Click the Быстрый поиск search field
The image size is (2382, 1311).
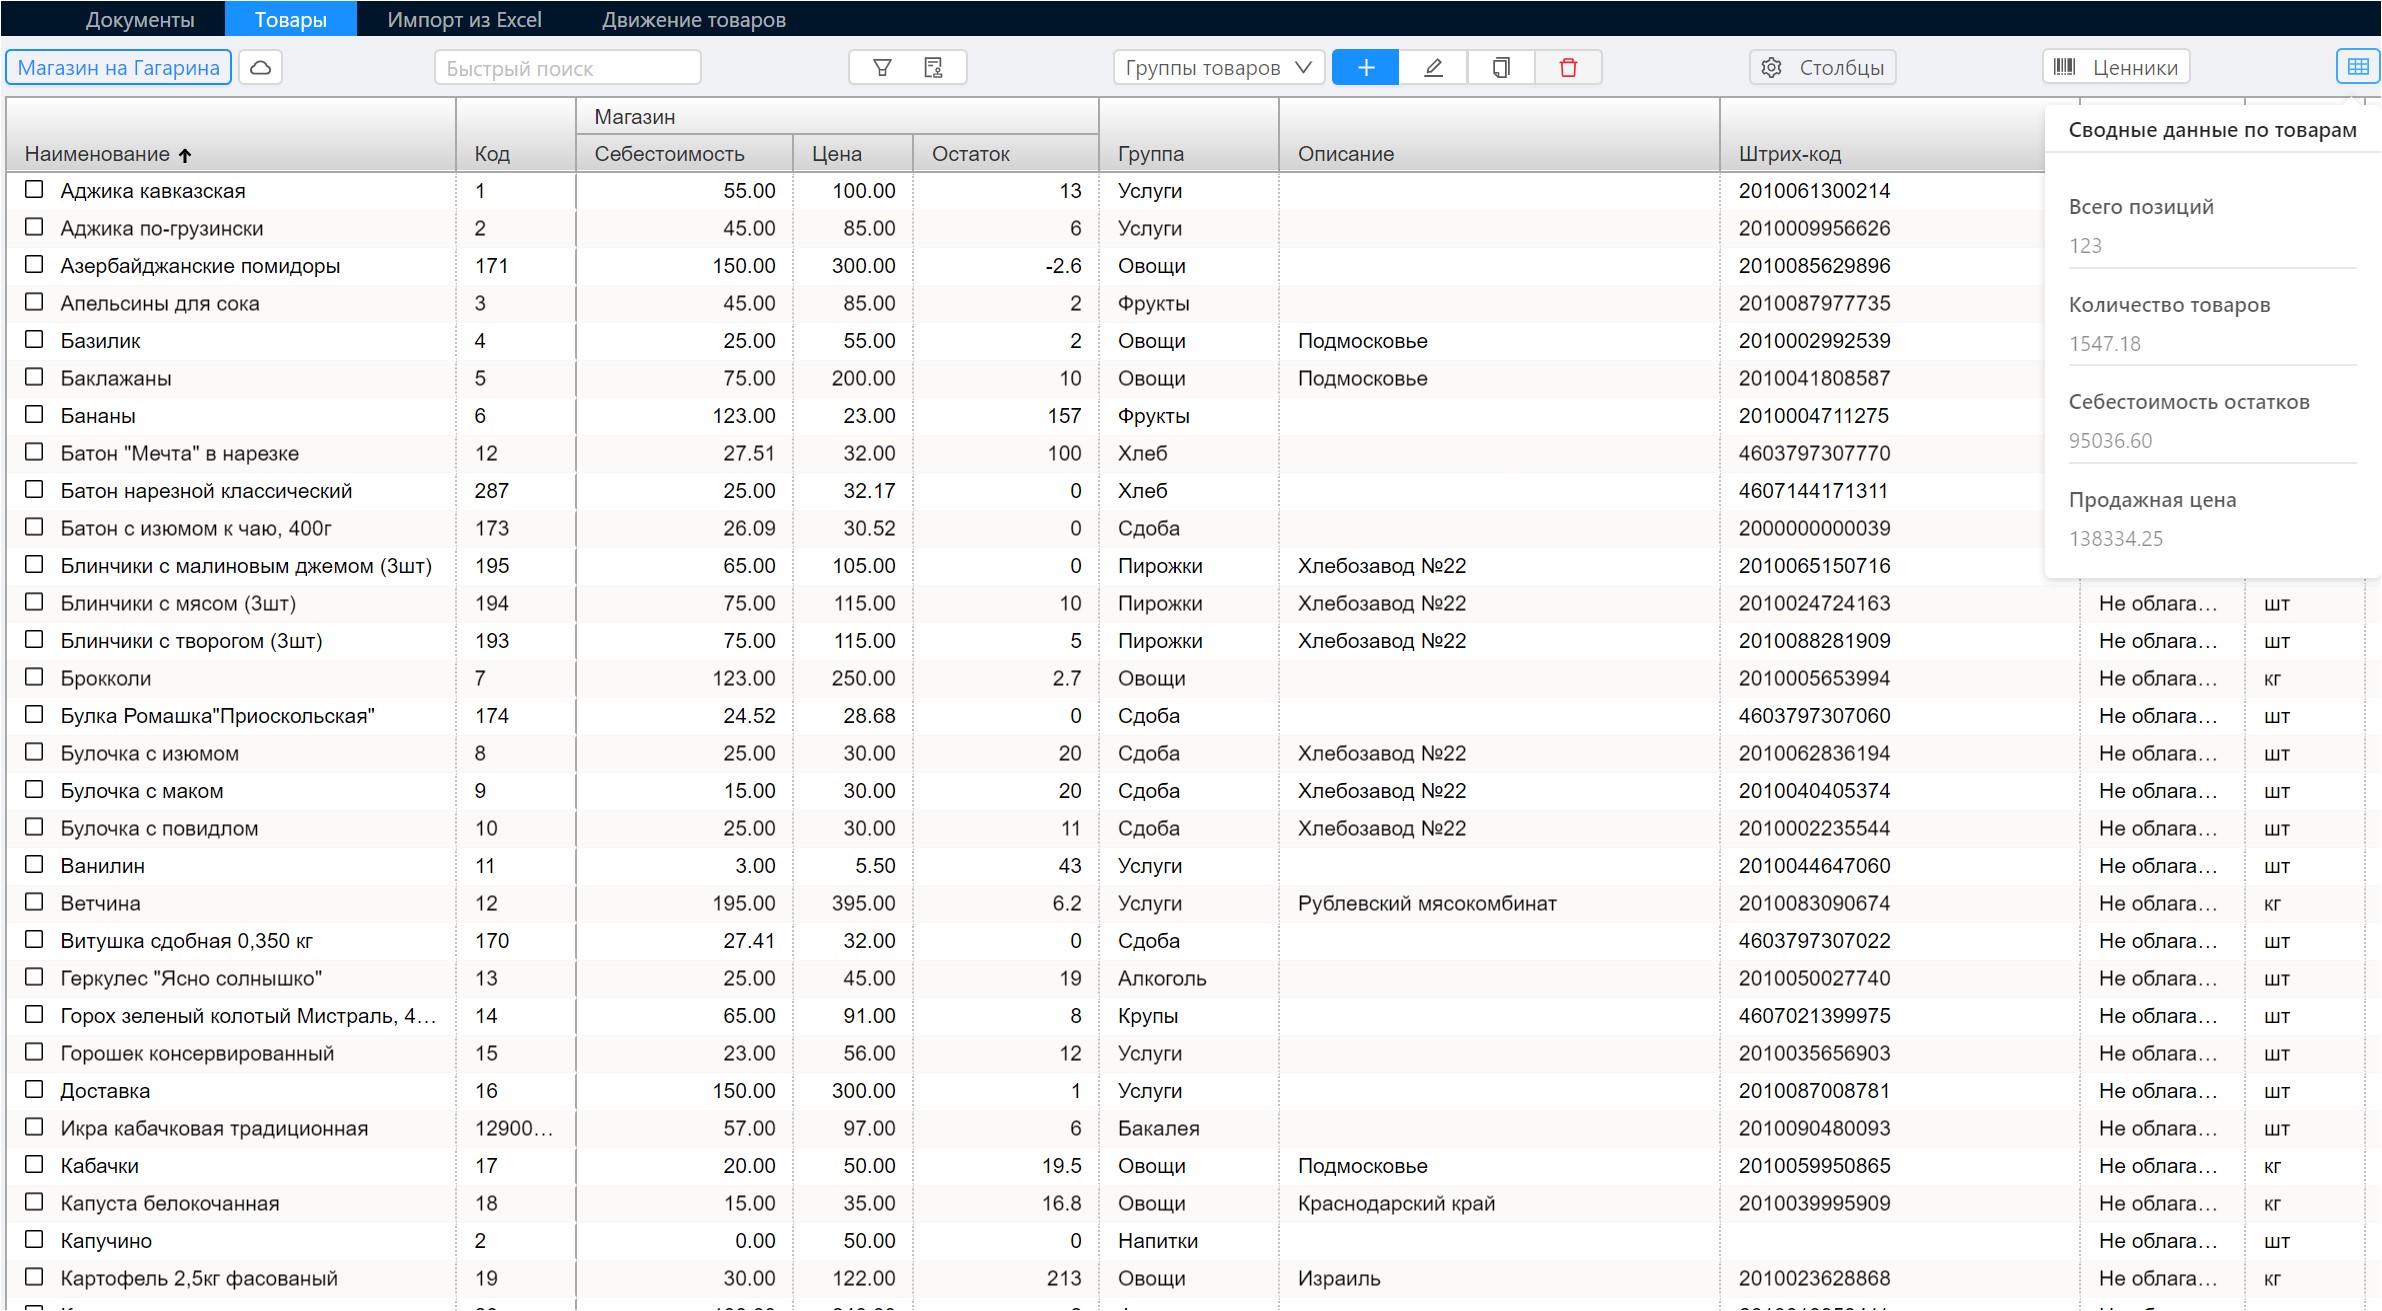pyautogui.click(x=568, y=67)
